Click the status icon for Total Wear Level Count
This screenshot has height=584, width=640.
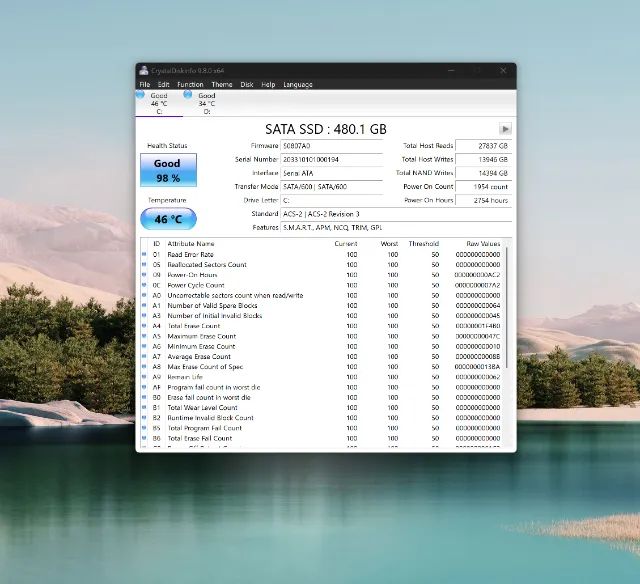click(144, 407)
